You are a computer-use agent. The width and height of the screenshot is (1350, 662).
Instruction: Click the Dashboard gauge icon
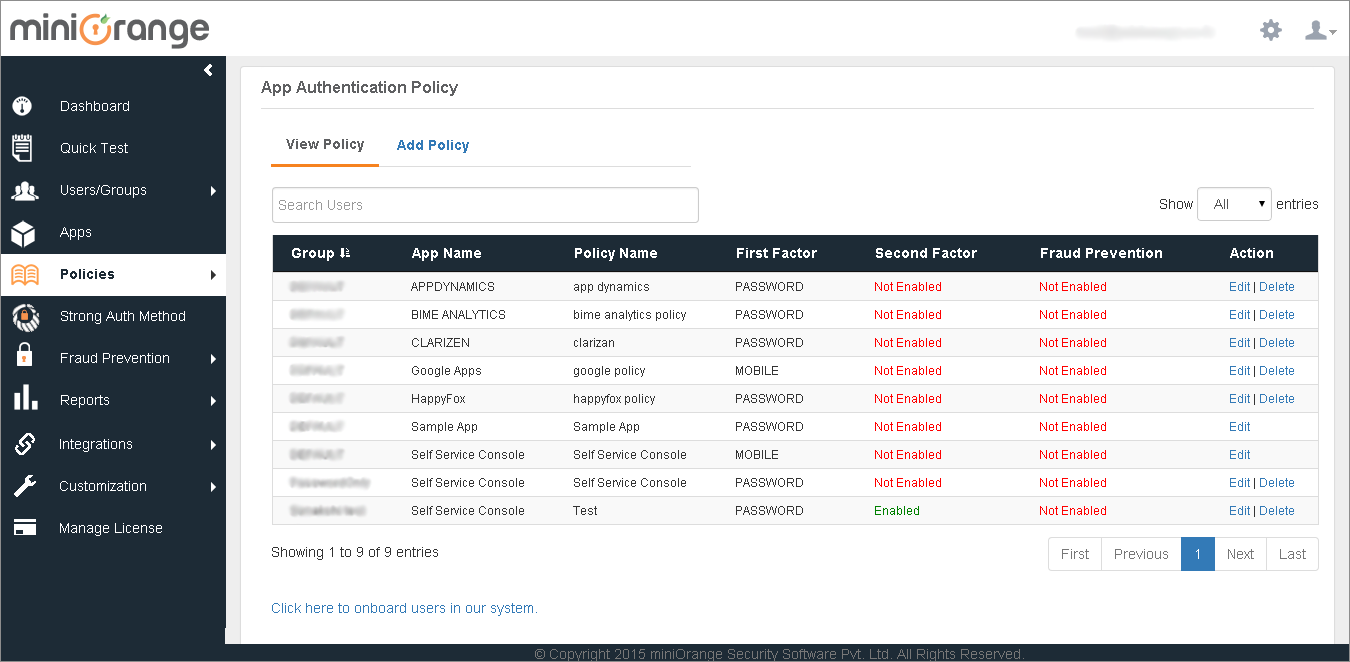coord(22,106)
